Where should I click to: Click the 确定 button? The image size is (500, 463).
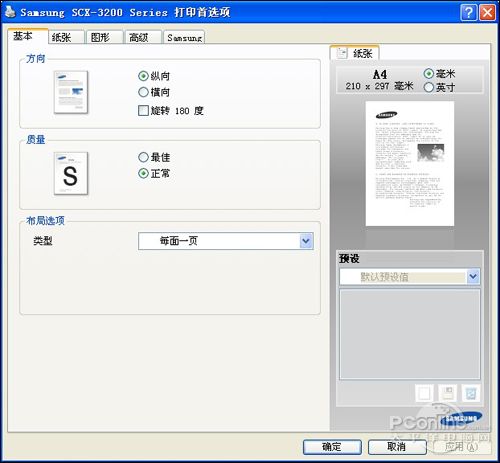[x=332, y=447]
